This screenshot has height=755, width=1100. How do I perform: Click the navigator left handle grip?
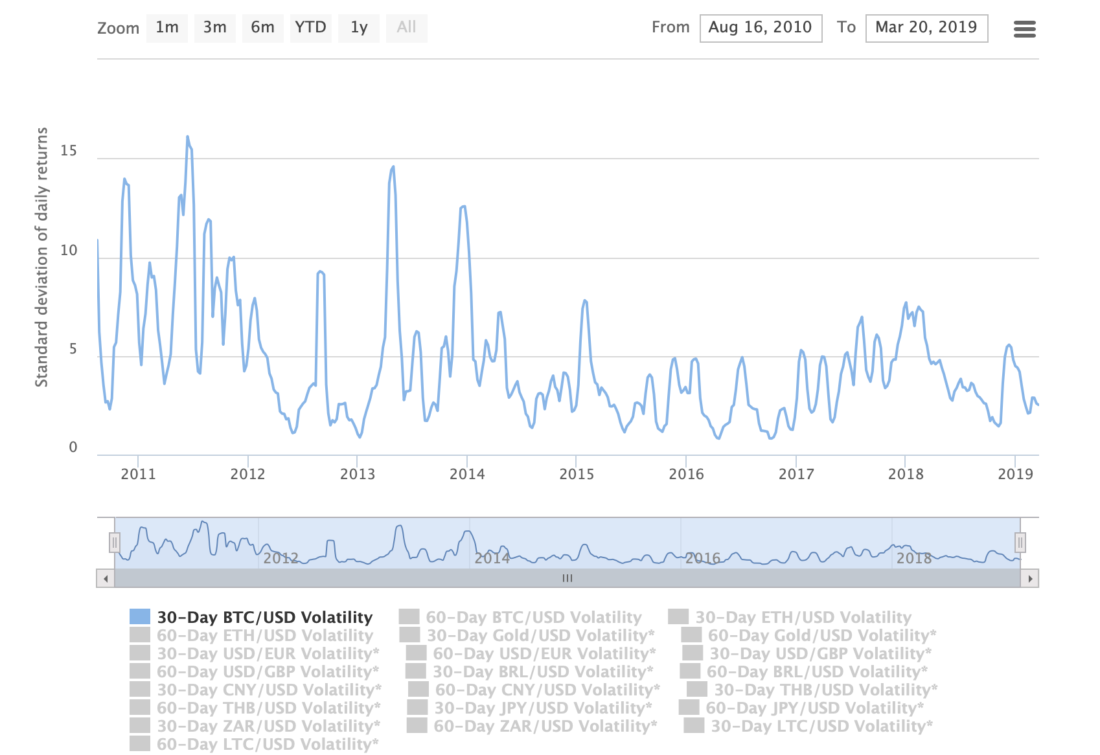pos(114,542)
